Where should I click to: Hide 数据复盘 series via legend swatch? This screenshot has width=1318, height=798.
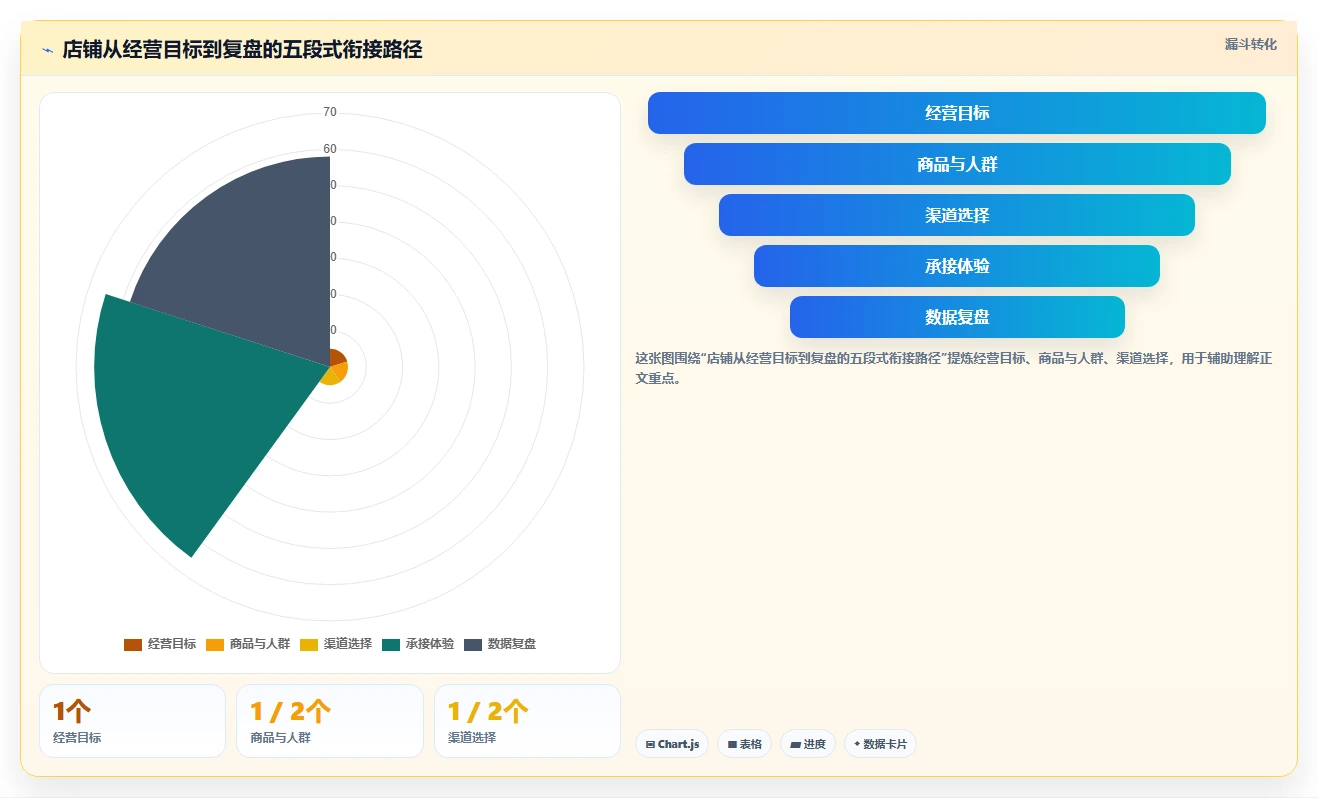tap(473, 644)
